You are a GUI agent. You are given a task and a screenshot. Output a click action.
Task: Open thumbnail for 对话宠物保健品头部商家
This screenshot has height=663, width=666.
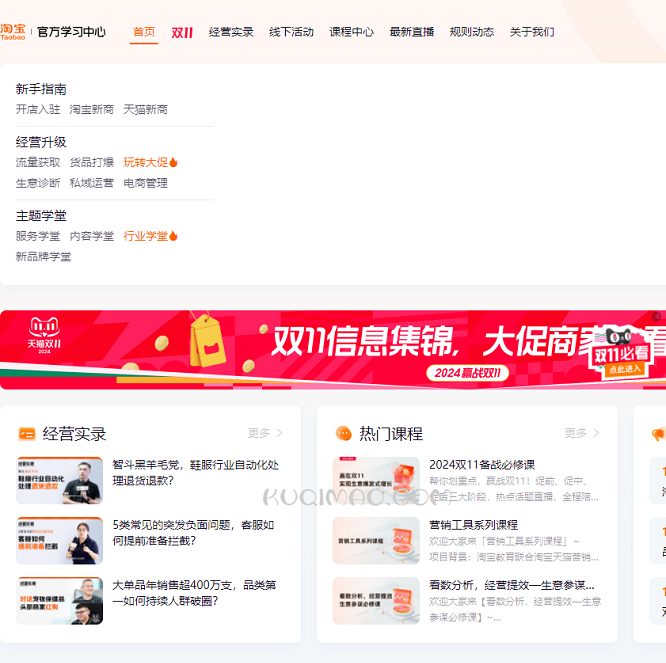coord(59,601)
